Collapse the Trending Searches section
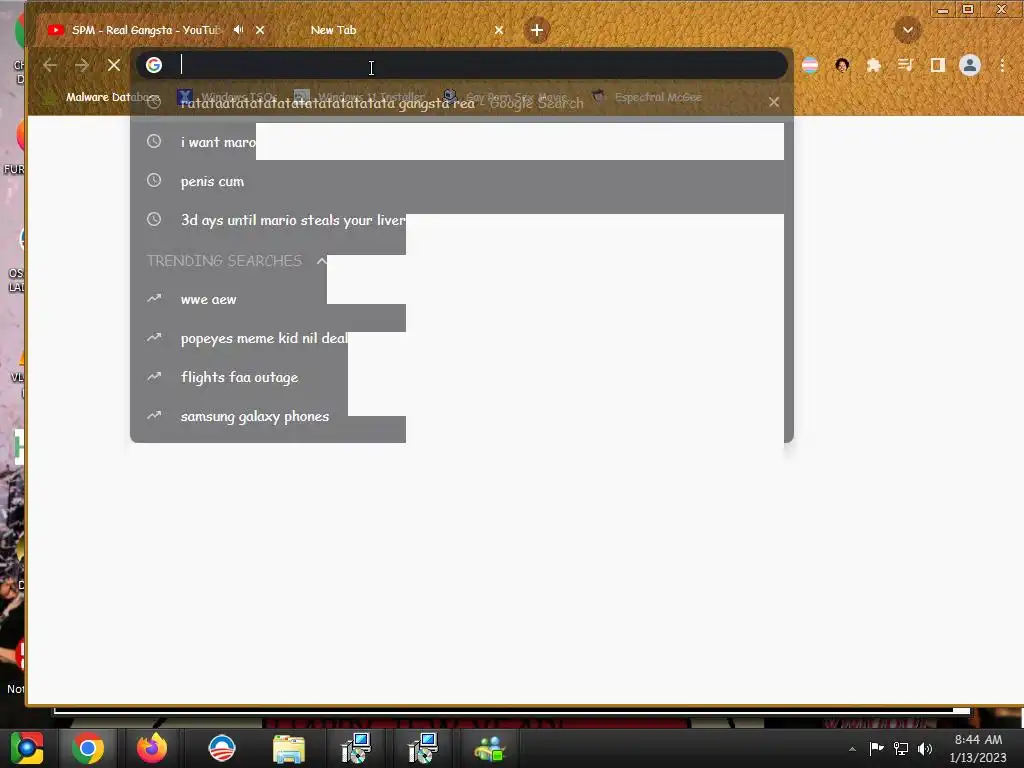The width and height of the screenshot is (1024, 768). pos(321,261)
